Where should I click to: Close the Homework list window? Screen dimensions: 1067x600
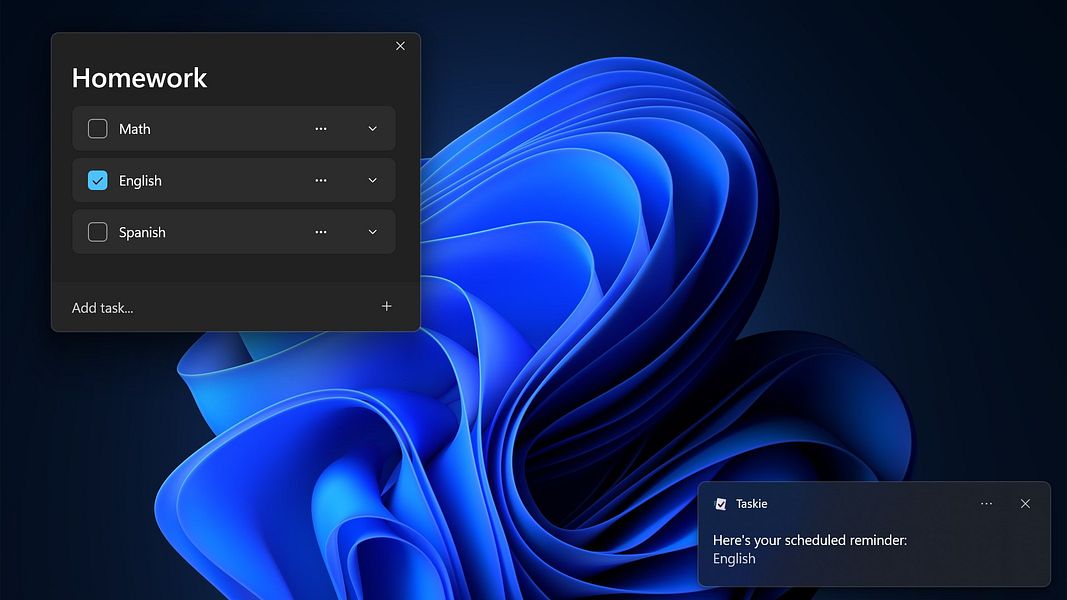click(x=400, y=46)
